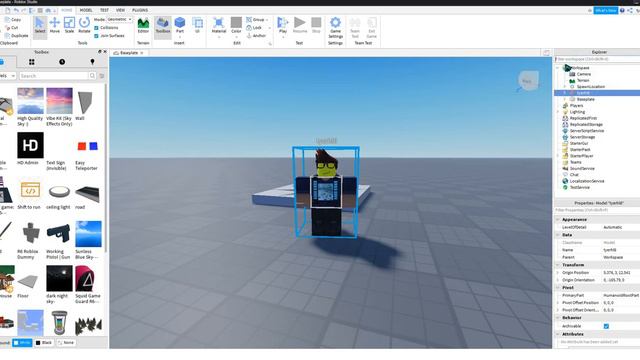The image size is (640, 360).
Task: Select White toolbox background
Action: coord(22,343)
